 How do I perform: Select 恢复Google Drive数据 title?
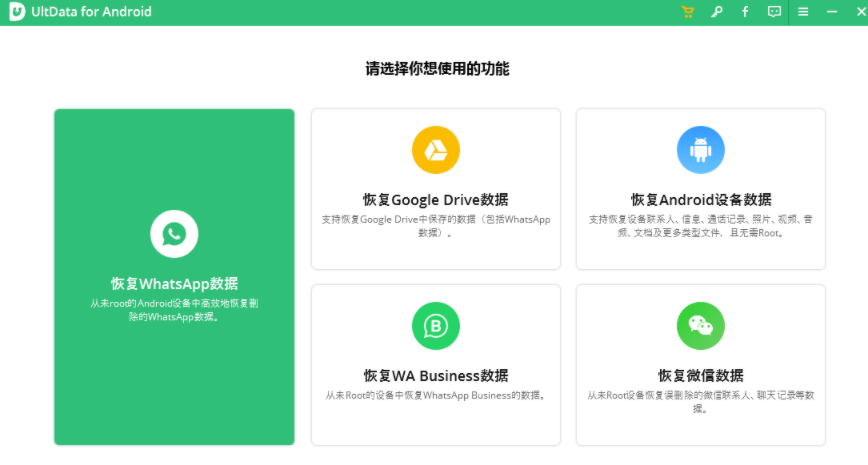436,200
